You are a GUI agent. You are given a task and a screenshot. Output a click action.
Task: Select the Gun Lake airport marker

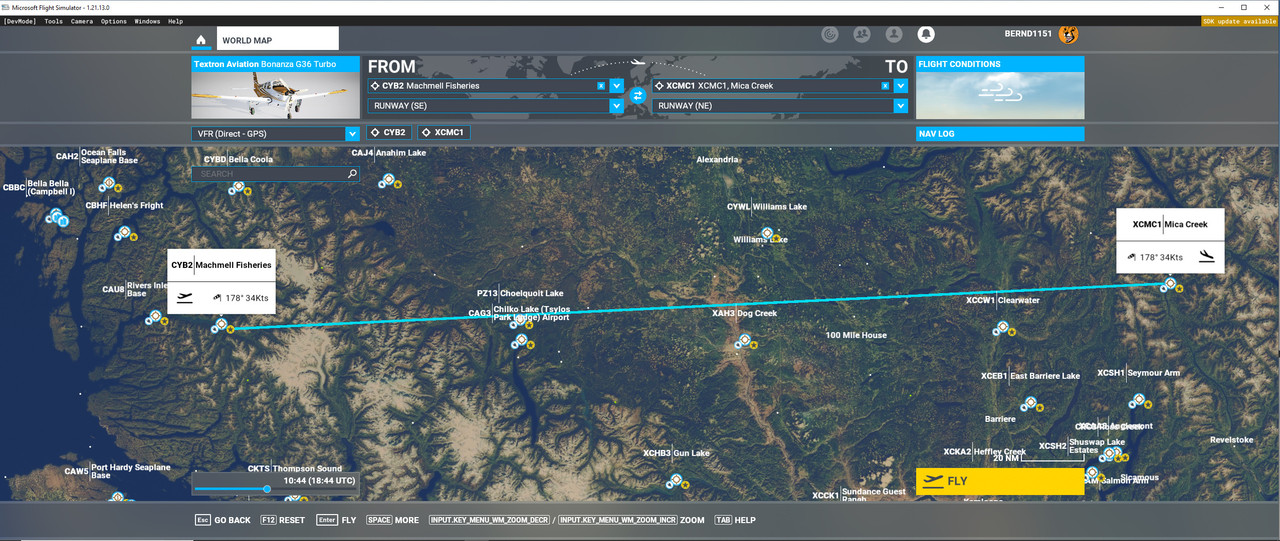(676, 481)
